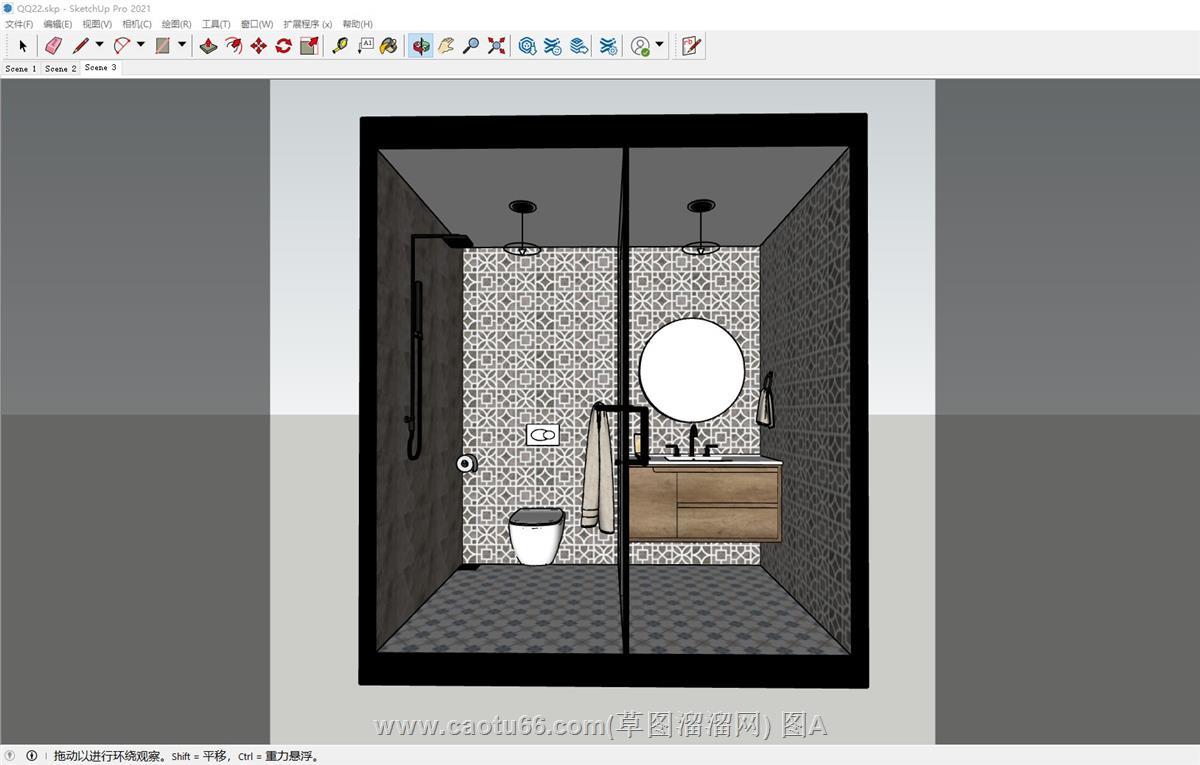This screenshot has width=1200, height=765.
Task: Click Send to LayOut icon
Action: [579, 46]
